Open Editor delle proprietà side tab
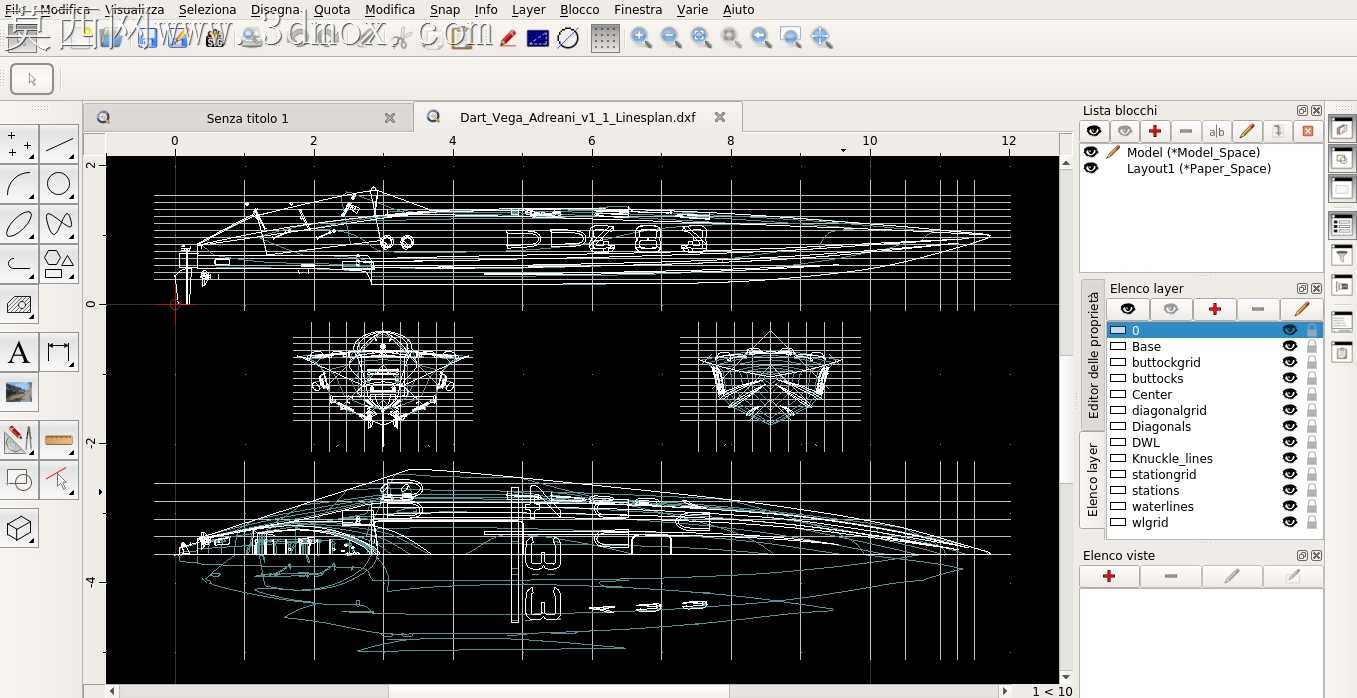The image size is (1357, 698). tap(1093, 355)
